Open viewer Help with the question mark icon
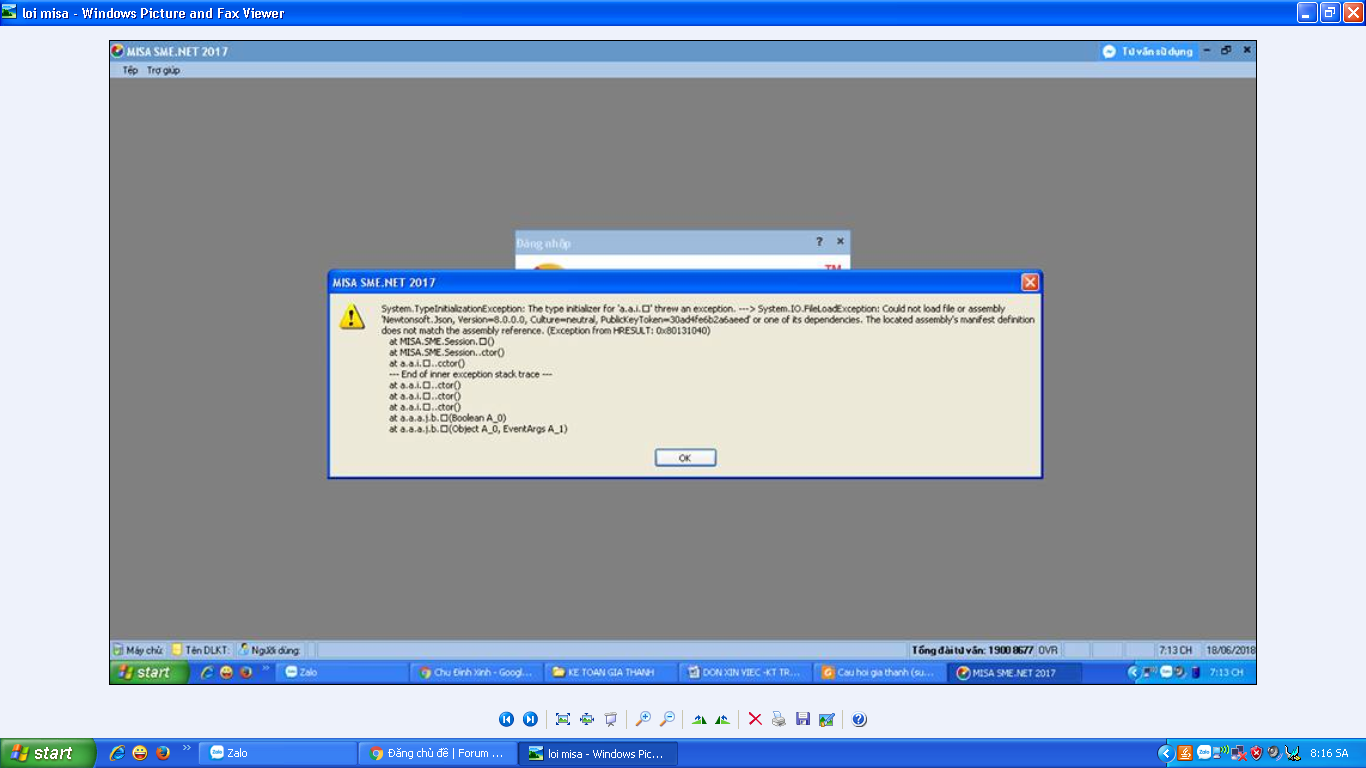 [859, 719]
